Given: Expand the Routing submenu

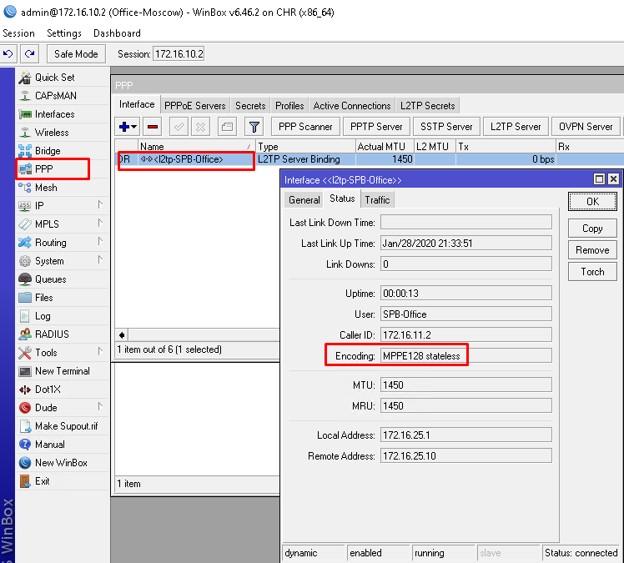Looking at the screenshot, I should 100,241.
